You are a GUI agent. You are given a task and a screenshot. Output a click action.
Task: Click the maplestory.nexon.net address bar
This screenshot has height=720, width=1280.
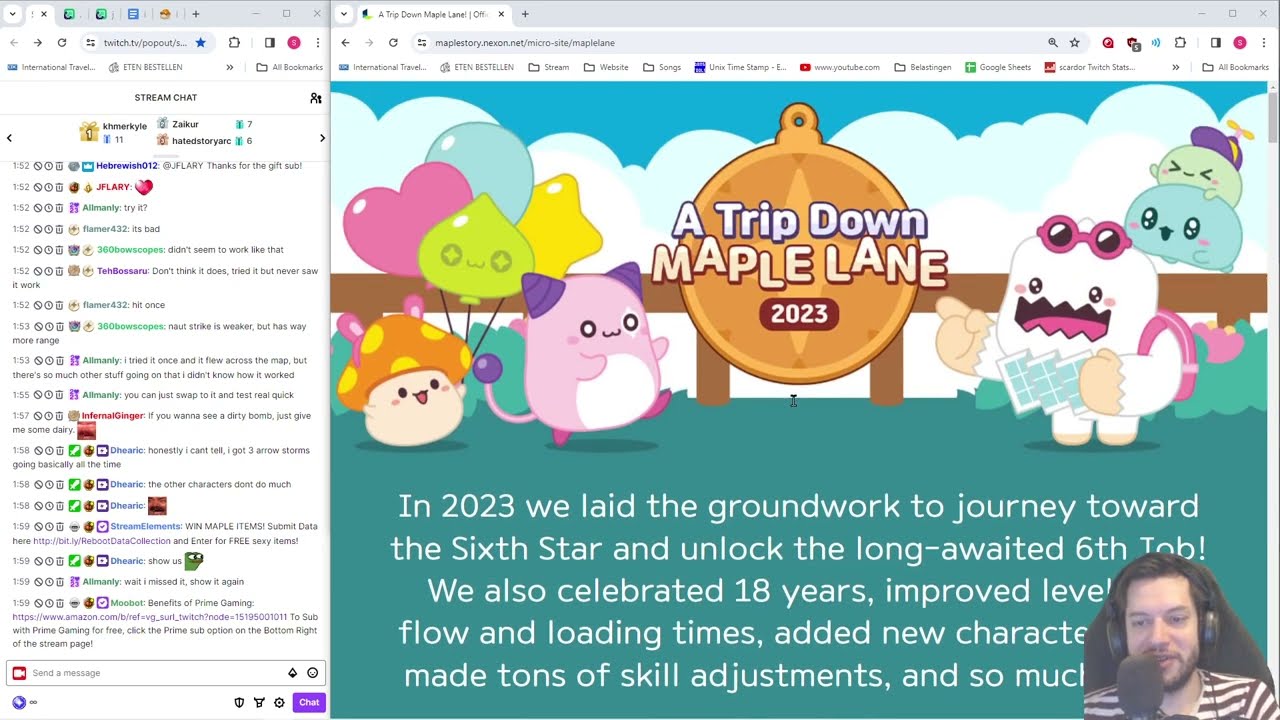click(x=730, y=43)
